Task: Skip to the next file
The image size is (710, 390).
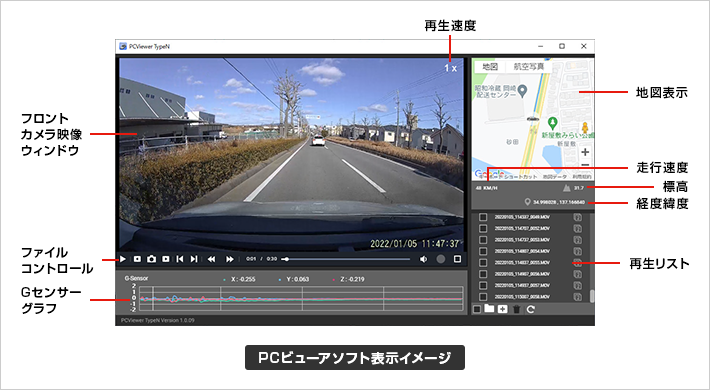Action: pyautogui.click(x=194, y=259)
